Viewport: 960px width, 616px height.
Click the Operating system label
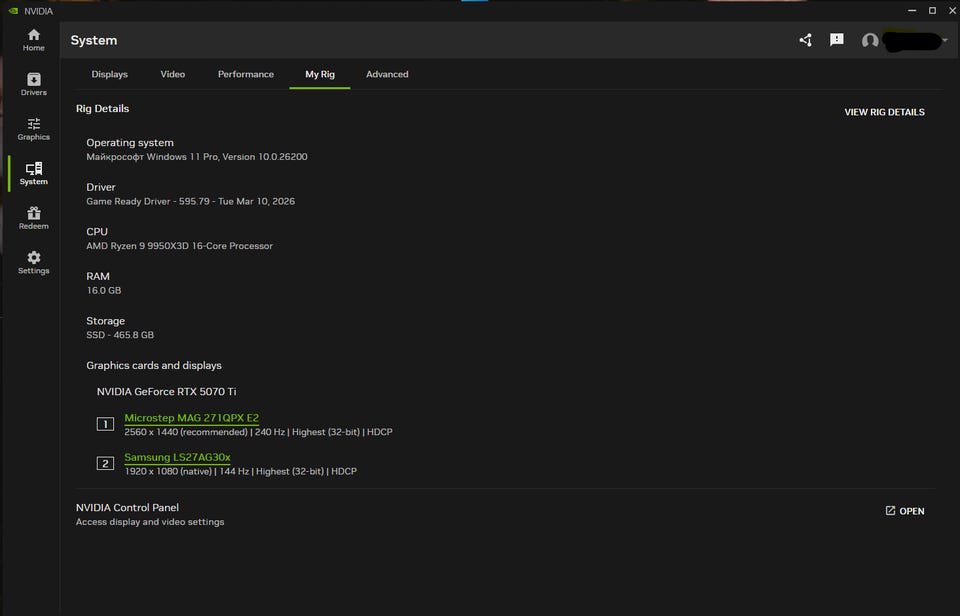(130, 143)
